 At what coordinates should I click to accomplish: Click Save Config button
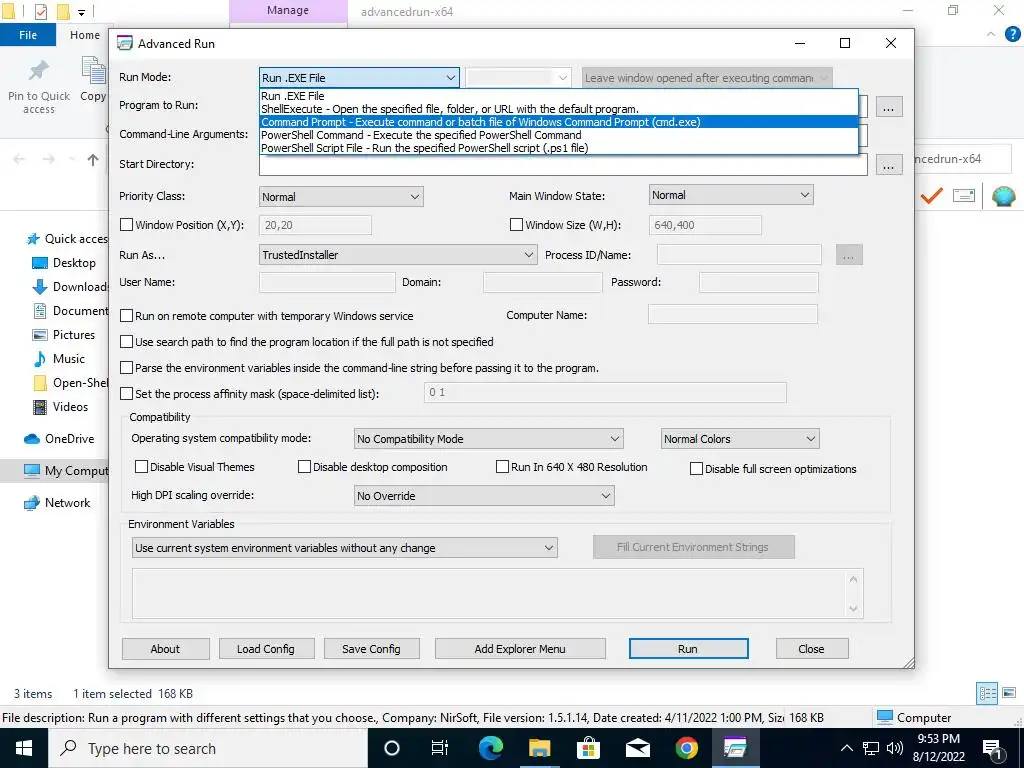pyautogui.click(x=371, y=648)
